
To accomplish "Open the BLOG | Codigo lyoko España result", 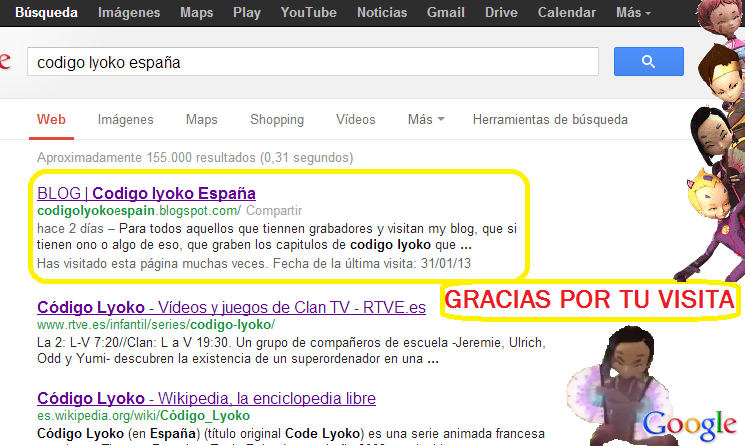I will coord(146,193).
